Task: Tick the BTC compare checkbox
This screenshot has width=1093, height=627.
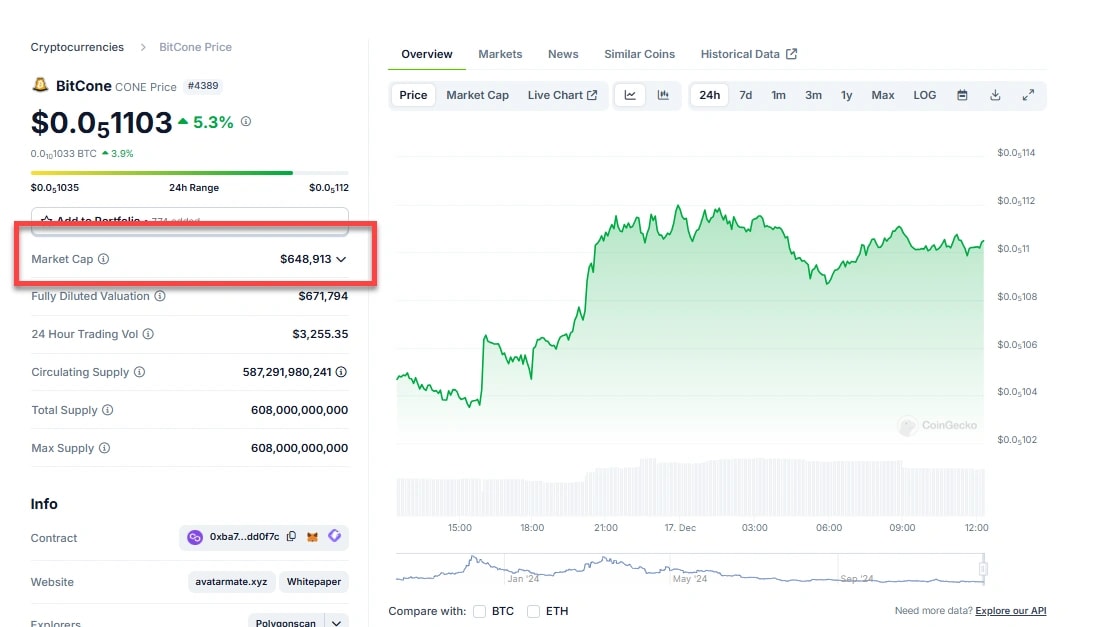Action: pyautogui.click(x=480, y=611)
